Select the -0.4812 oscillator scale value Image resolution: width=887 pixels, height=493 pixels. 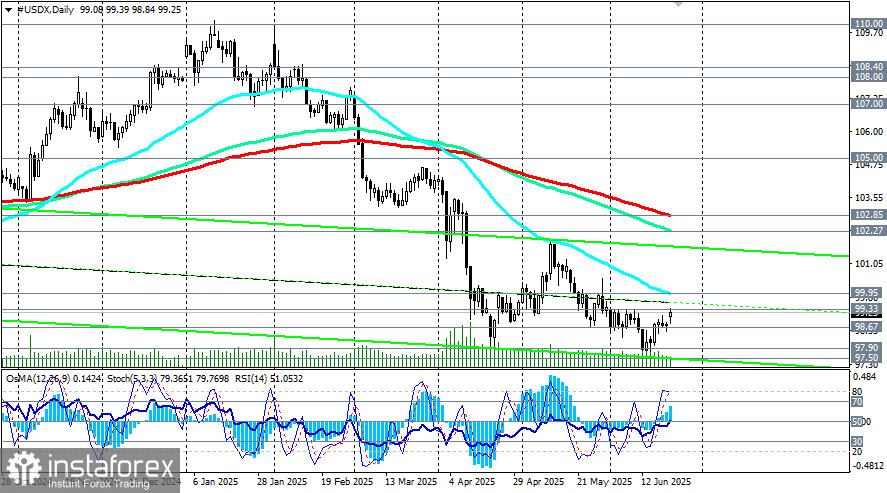(x=868, y=466)
